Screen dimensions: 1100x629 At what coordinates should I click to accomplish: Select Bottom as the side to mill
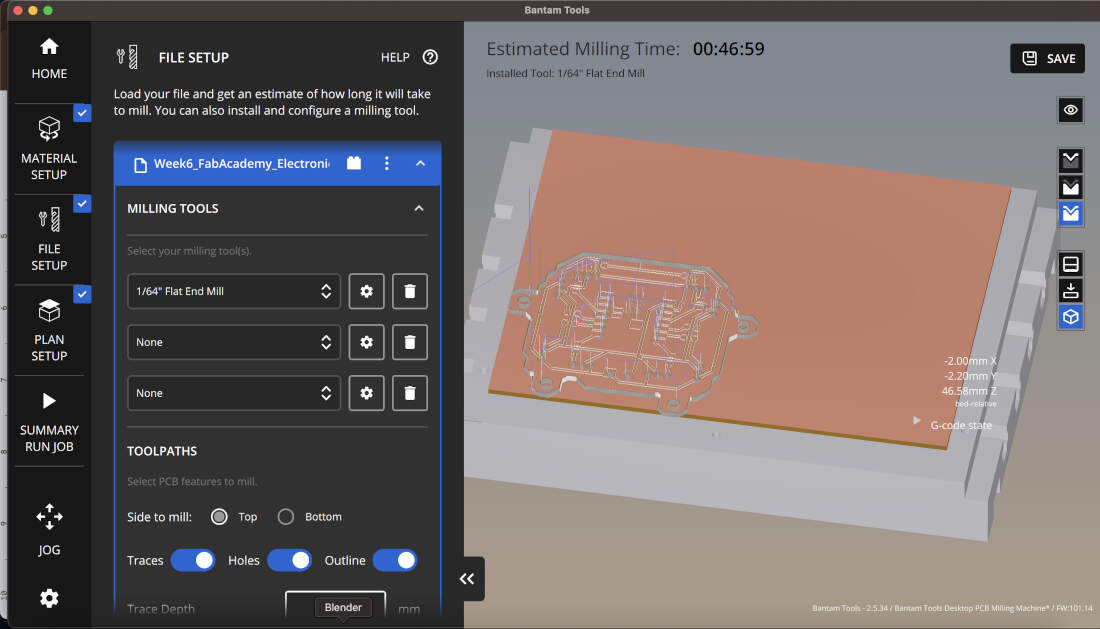pos(286,517)
